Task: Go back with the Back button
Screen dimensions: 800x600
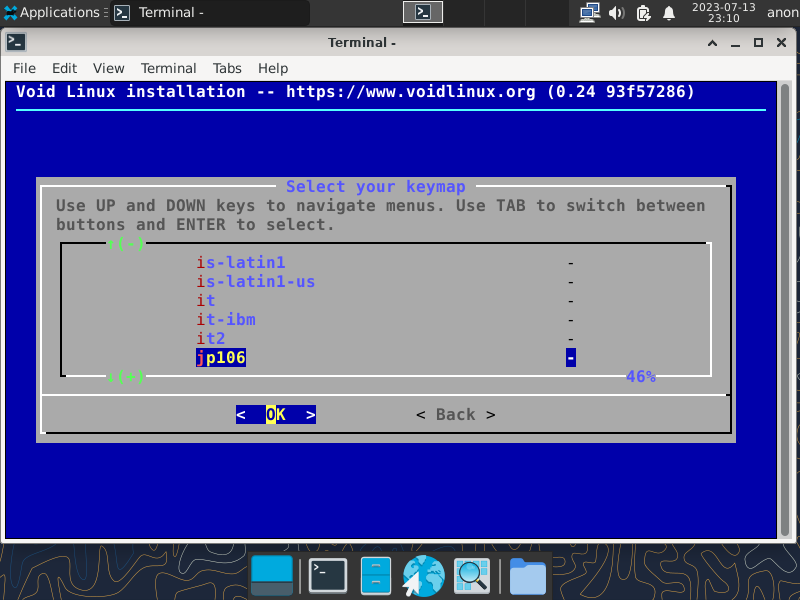Action: pyautogui.click(x=456, y=414)
